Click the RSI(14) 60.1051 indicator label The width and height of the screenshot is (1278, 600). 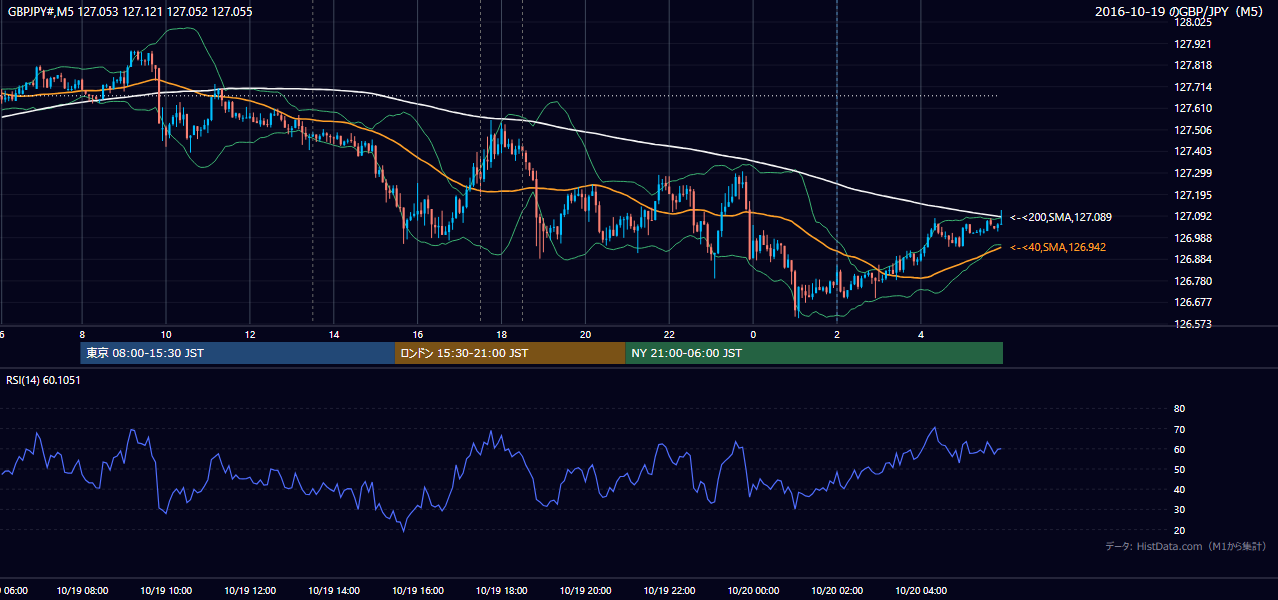(44, 380)
